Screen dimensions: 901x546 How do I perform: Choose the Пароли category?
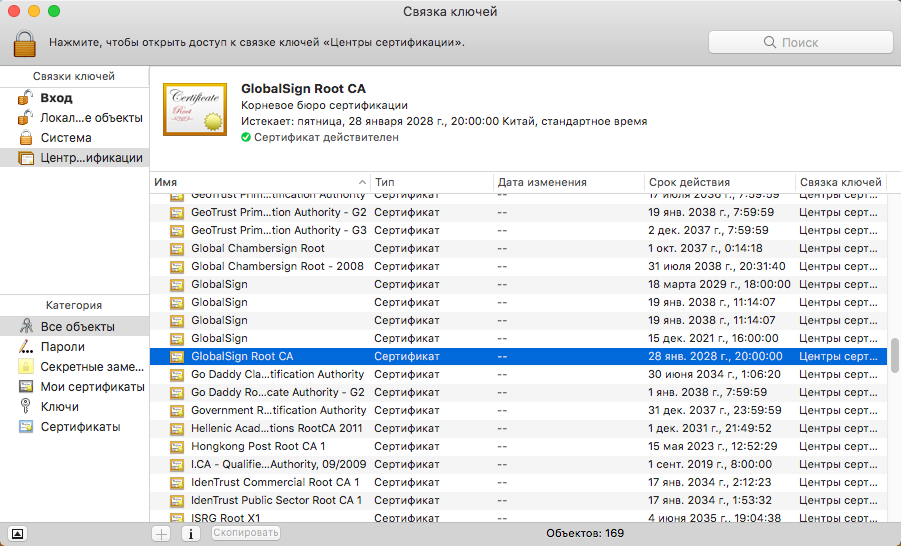point(75,347)
